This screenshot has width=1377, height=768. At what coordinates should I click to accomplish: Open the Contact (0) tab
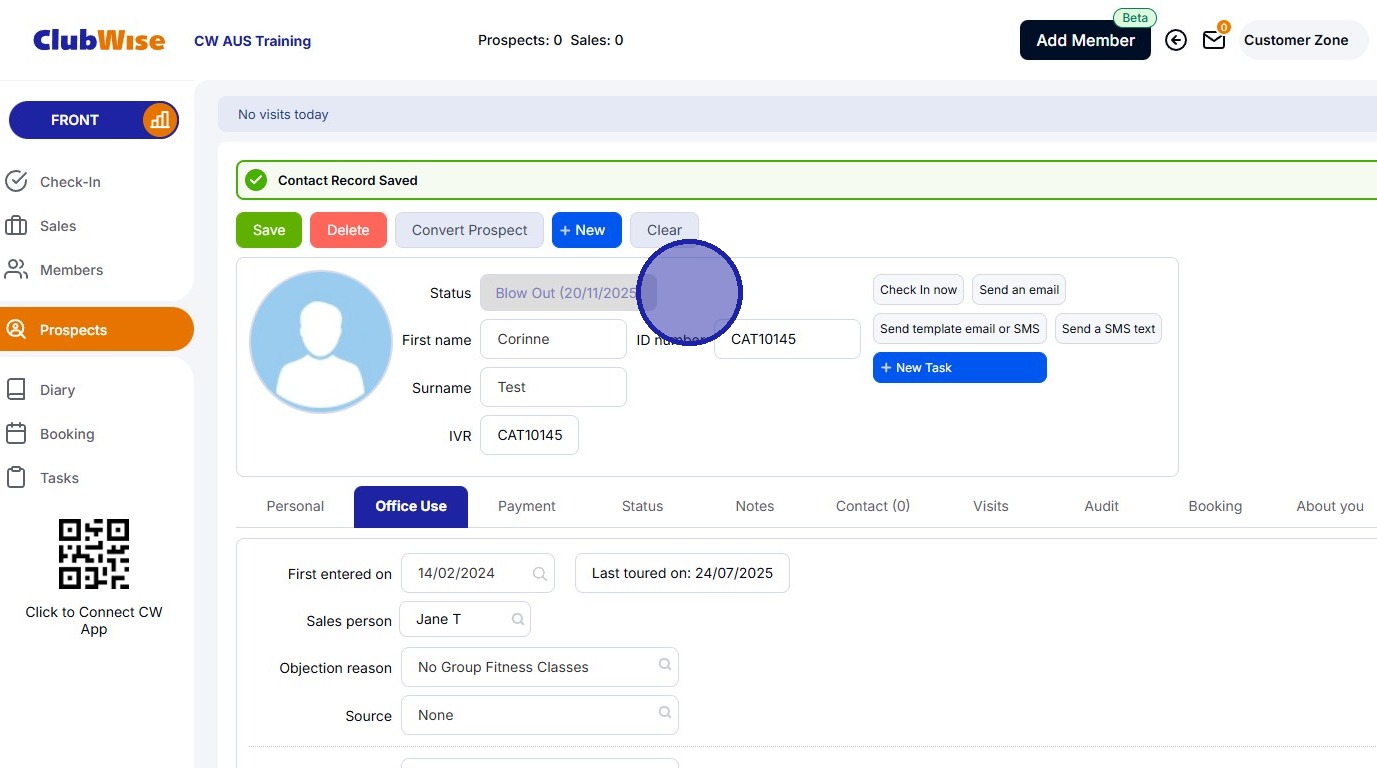tap(873, 506)
